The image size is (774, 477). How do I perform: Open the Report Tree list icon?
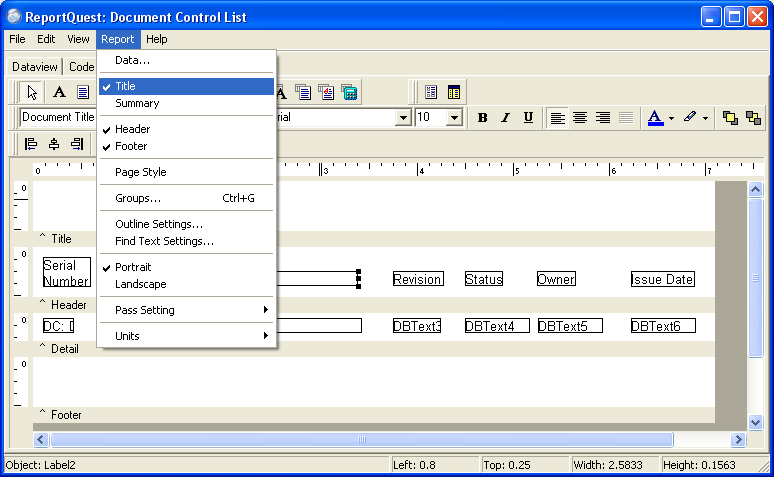coord(431,92)
